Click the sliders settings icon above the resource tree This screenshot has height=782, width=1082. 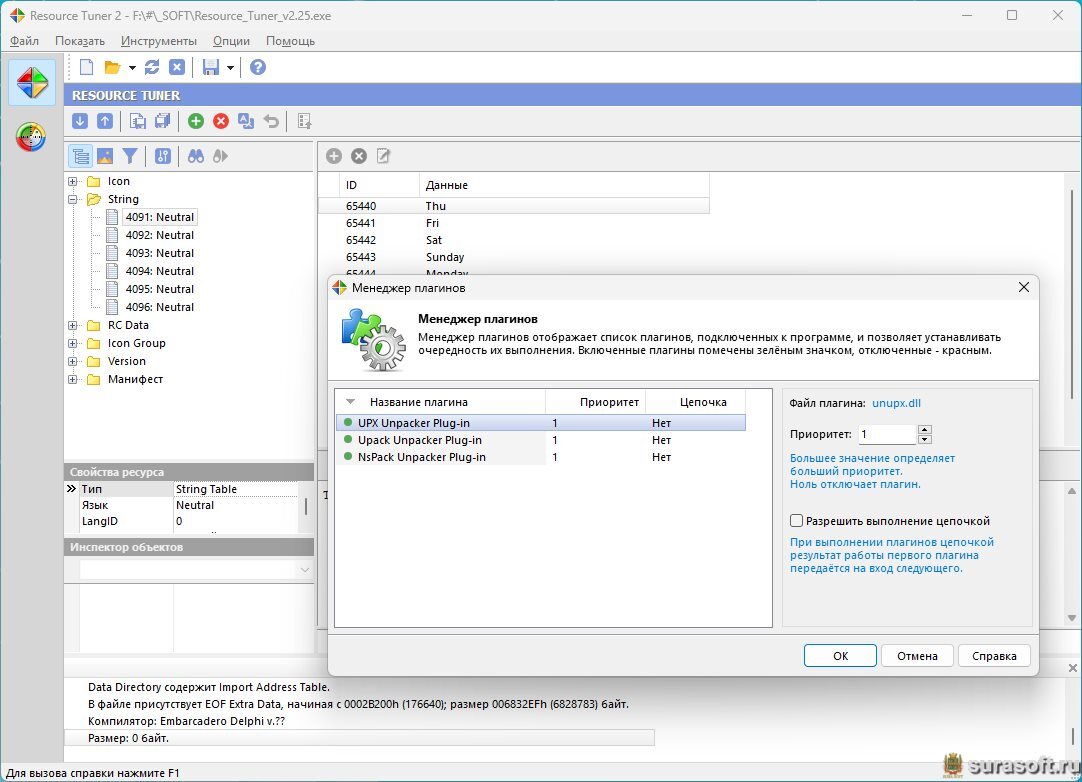[163, 157]
